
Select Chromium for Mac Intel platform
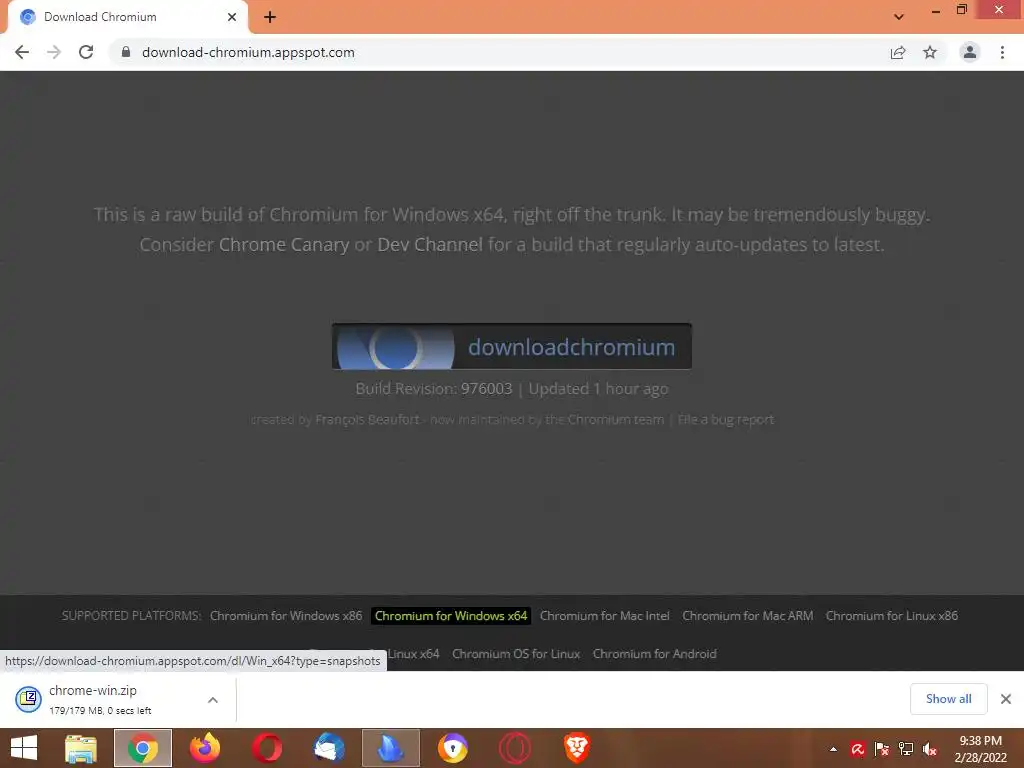pyautogui.click(x=605, y=616)
